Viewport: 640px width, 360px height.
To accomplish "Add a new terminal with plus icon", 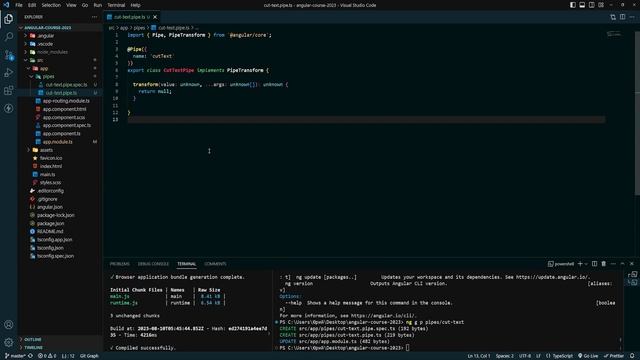I will click(x=580, y=264).
